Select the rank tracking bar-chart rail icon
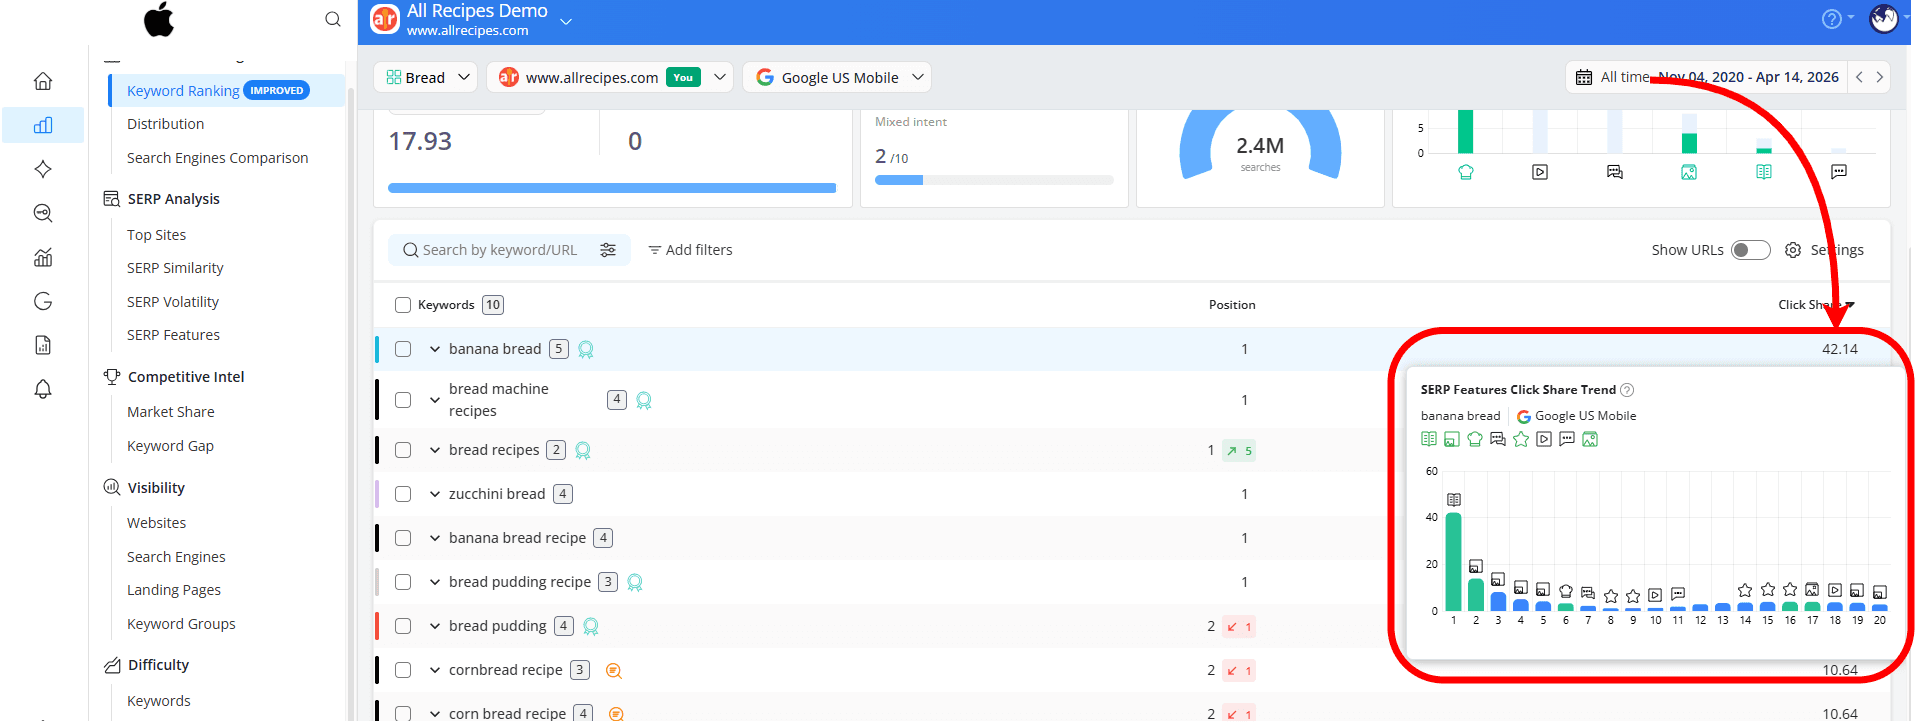Screen dimensions: 1915x722 point(43,125)
